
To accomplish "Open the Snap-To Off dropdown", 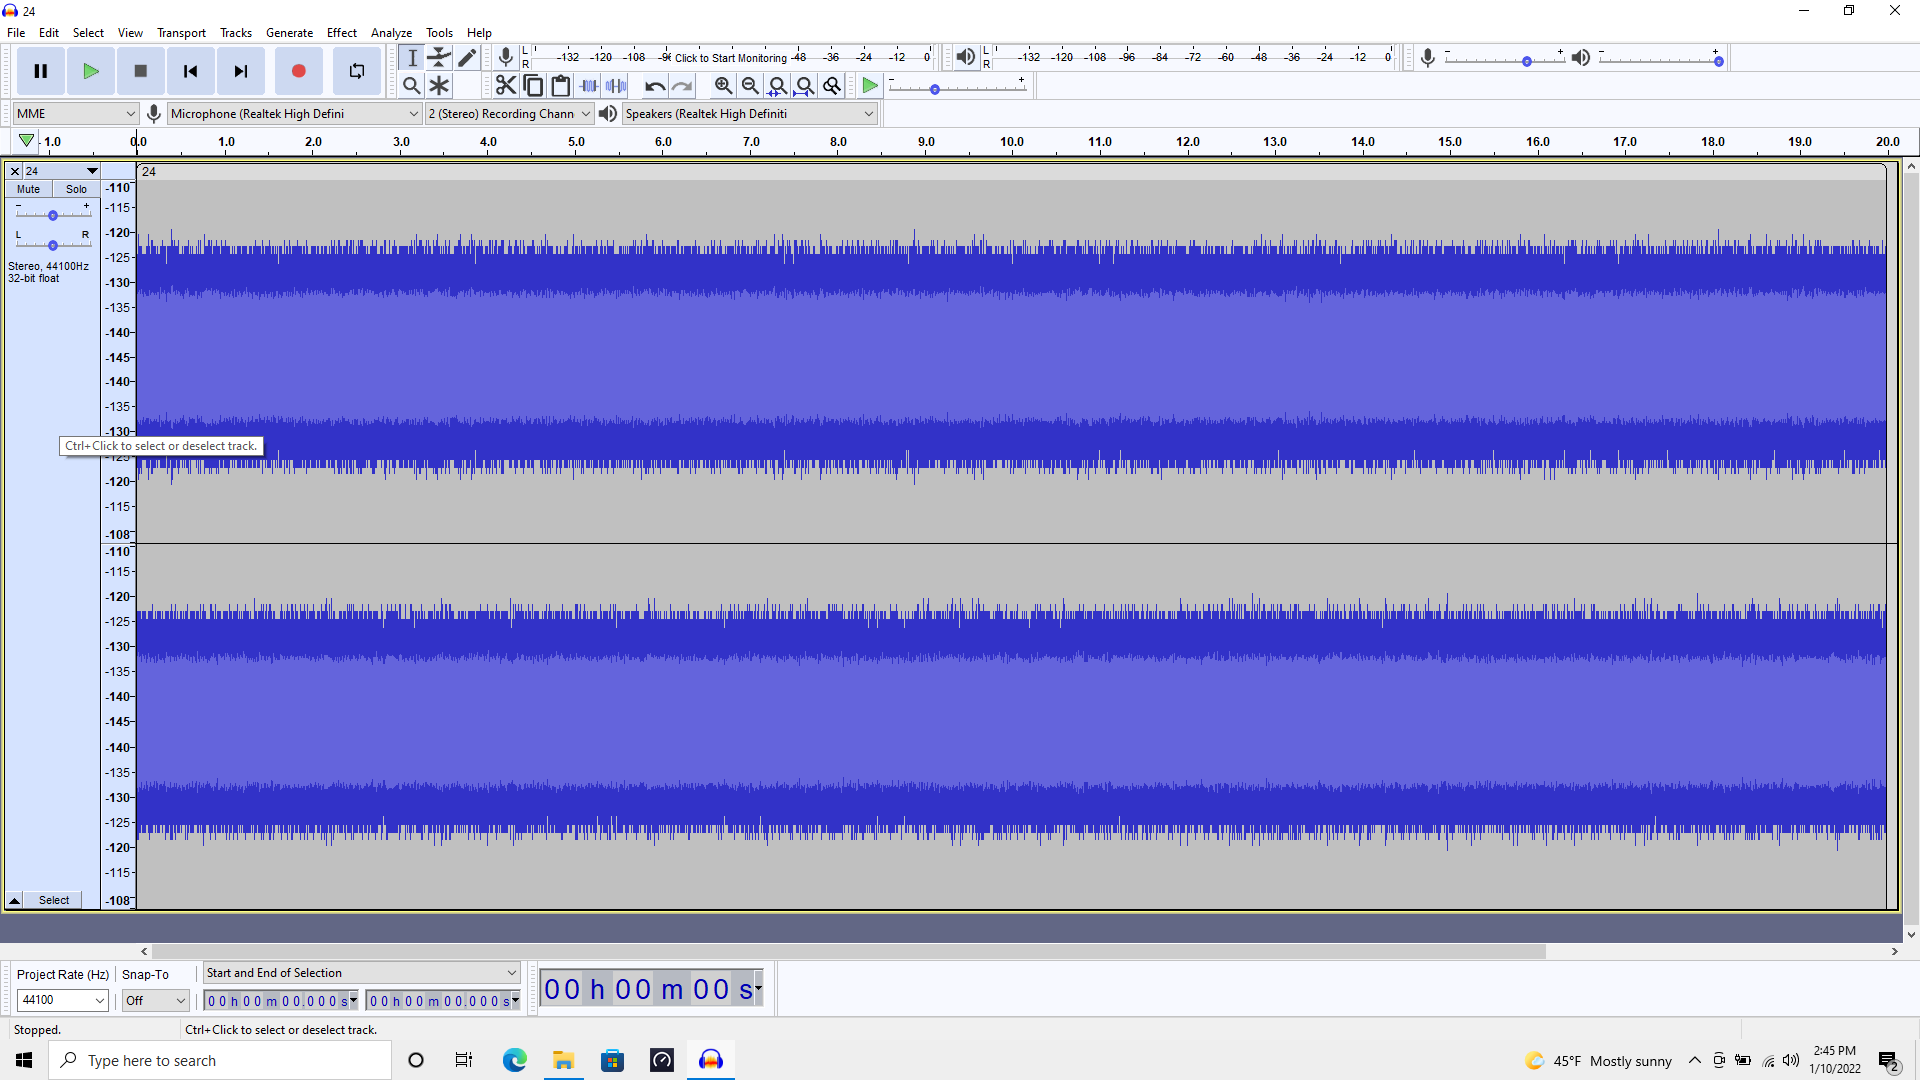I will [x=155, y=1000].
